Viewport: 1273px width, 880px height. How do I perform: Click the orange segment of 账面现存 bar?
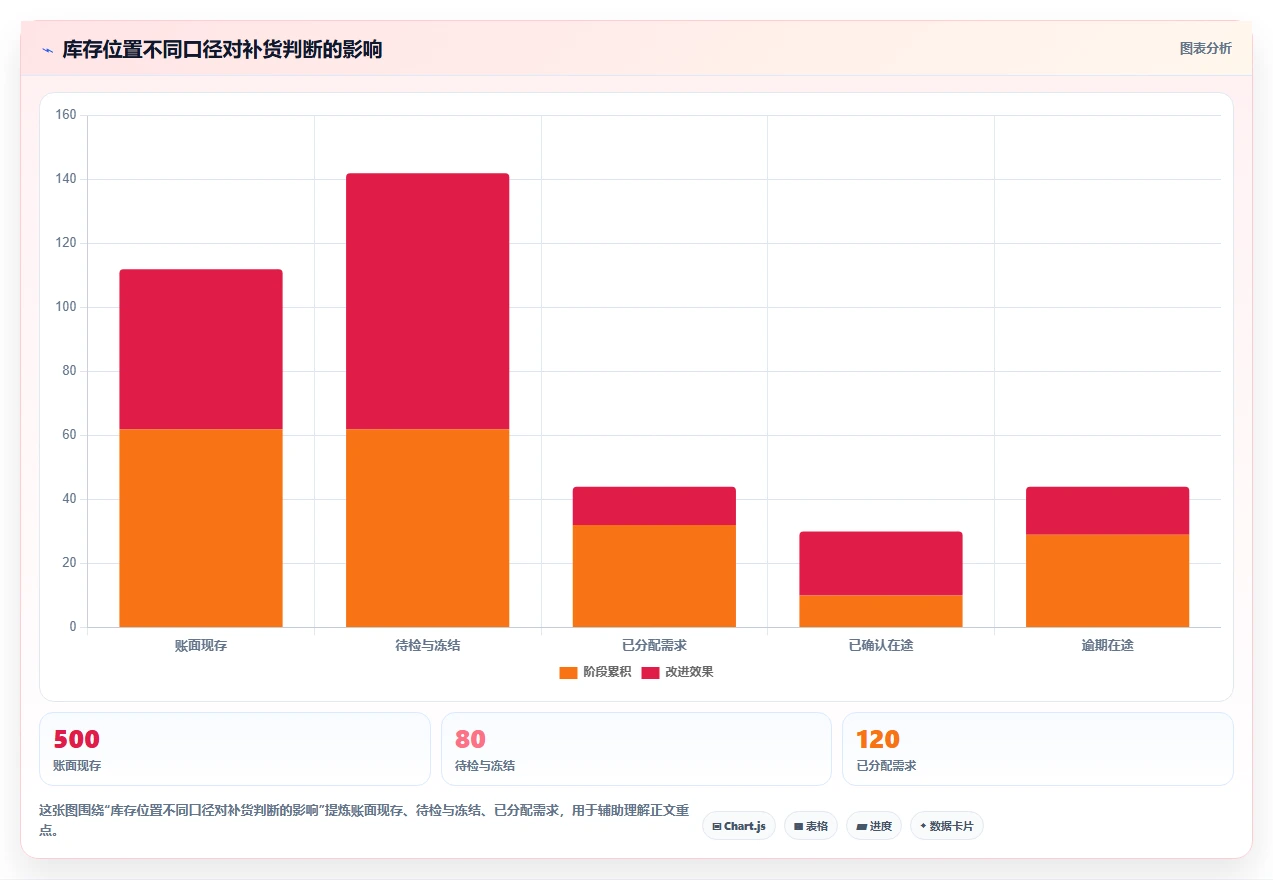(201, 528)
